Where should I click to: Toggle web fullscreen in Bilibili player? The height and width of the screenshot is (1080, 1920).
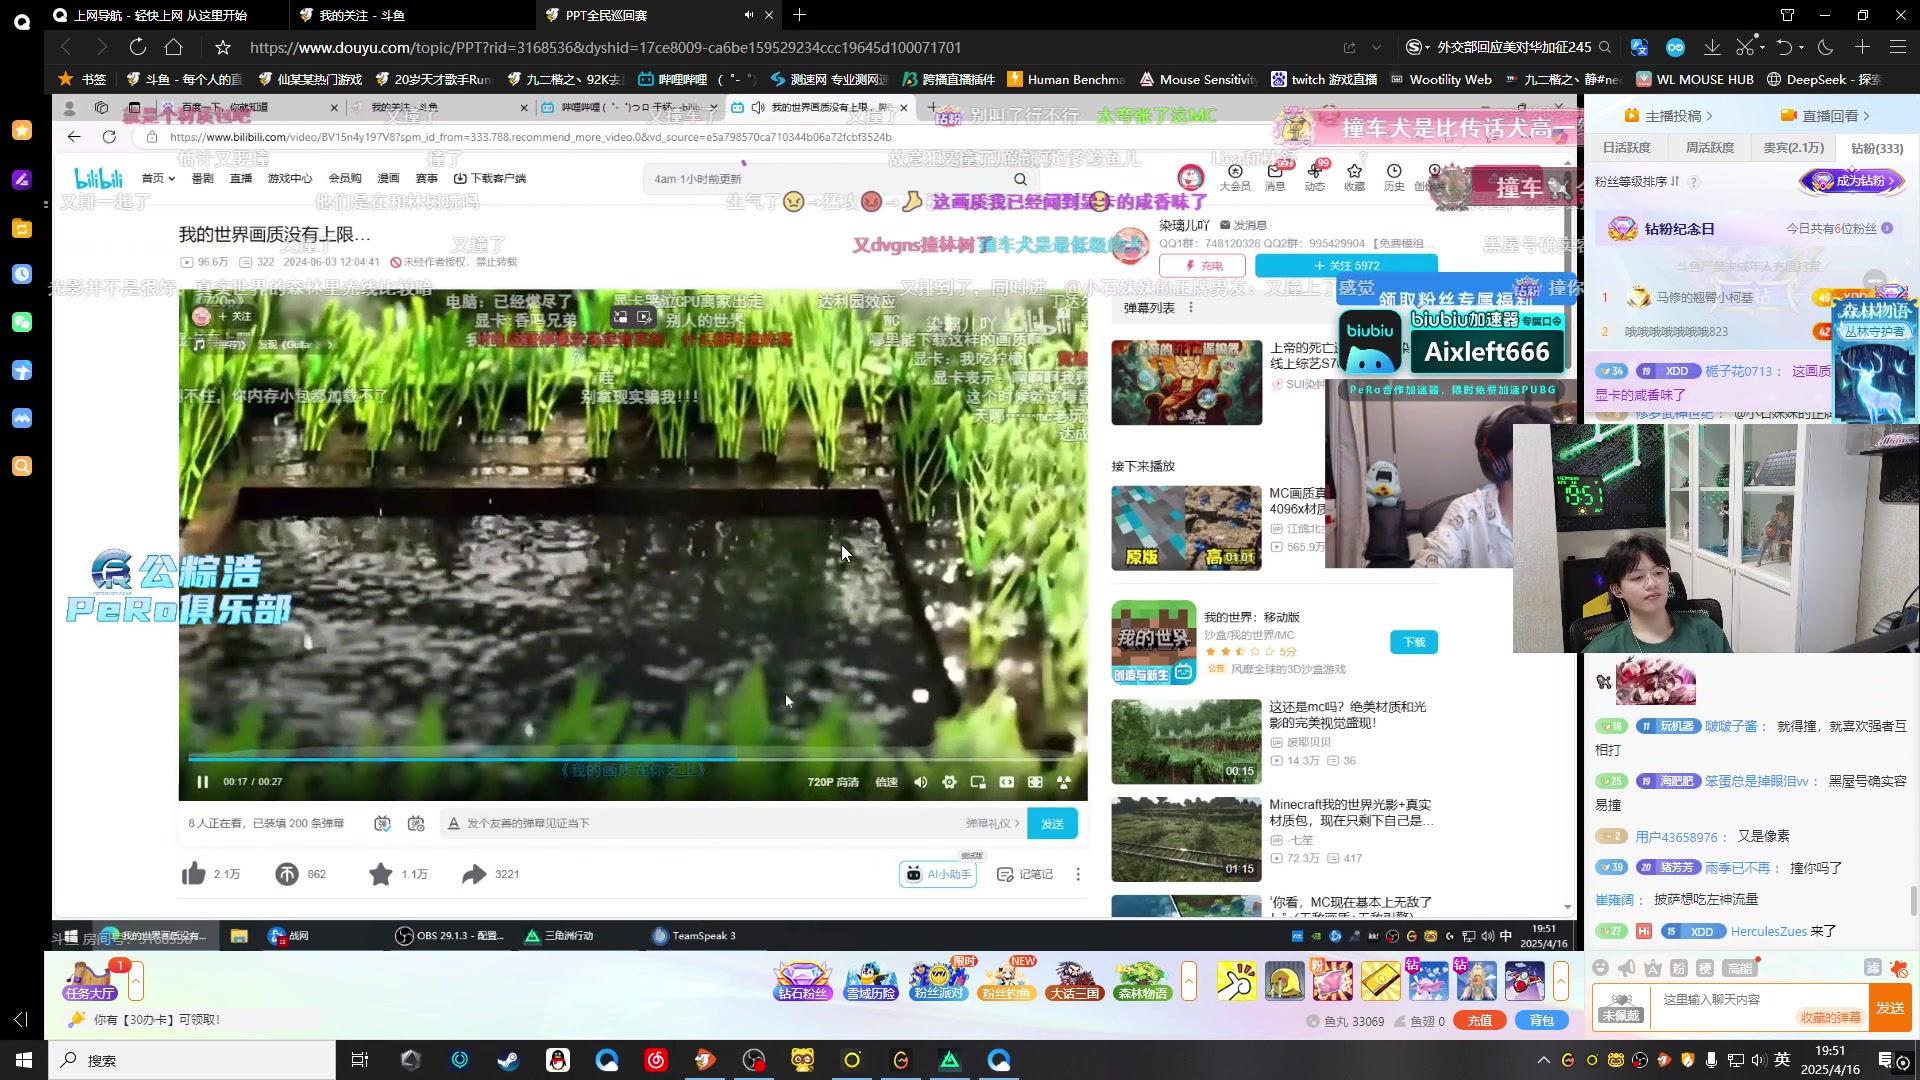(1035, 782)
